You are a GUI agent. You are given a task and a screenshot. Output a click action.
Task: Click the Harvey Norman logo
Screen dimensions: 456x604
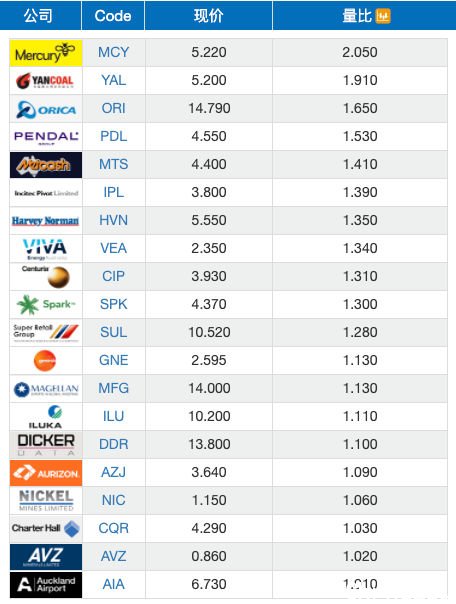(x=46, y=221)
